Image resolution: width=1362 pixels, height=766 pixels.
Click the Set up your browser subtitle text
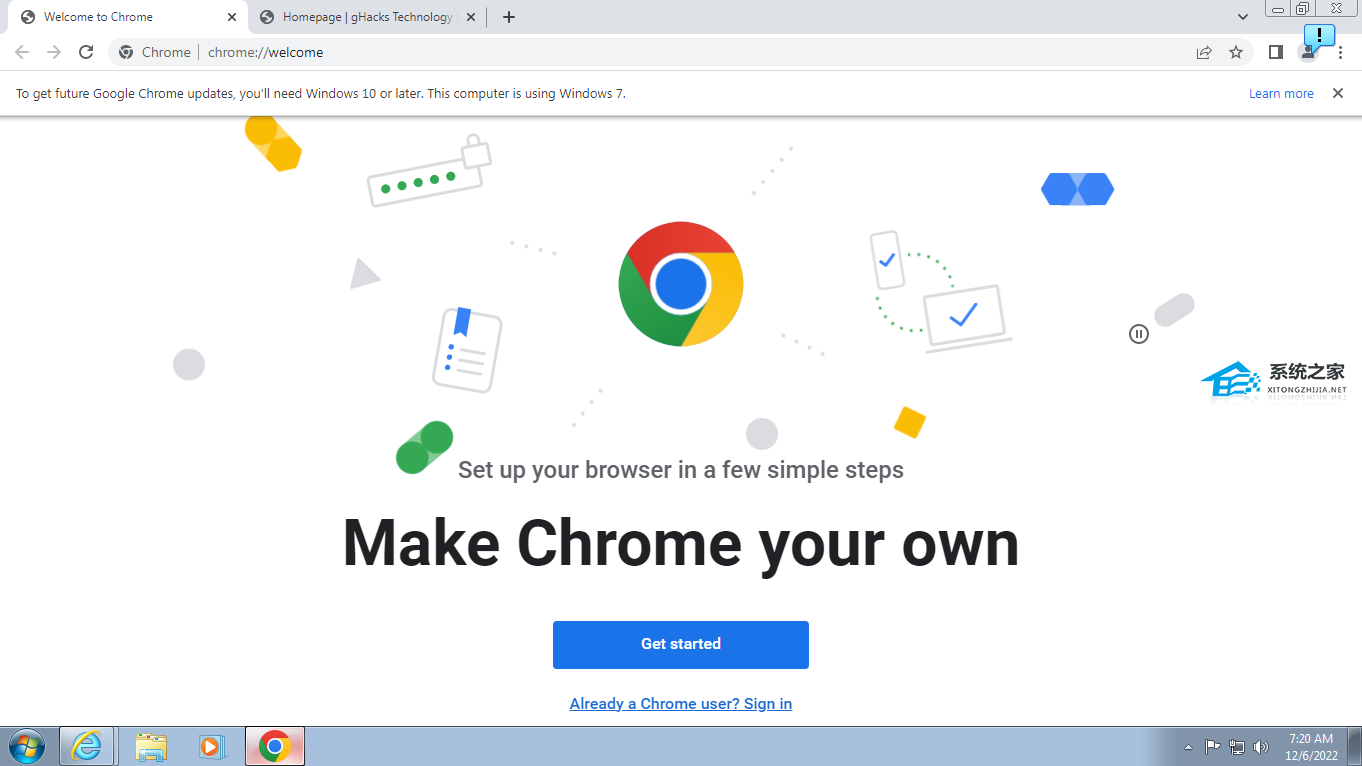681,470
